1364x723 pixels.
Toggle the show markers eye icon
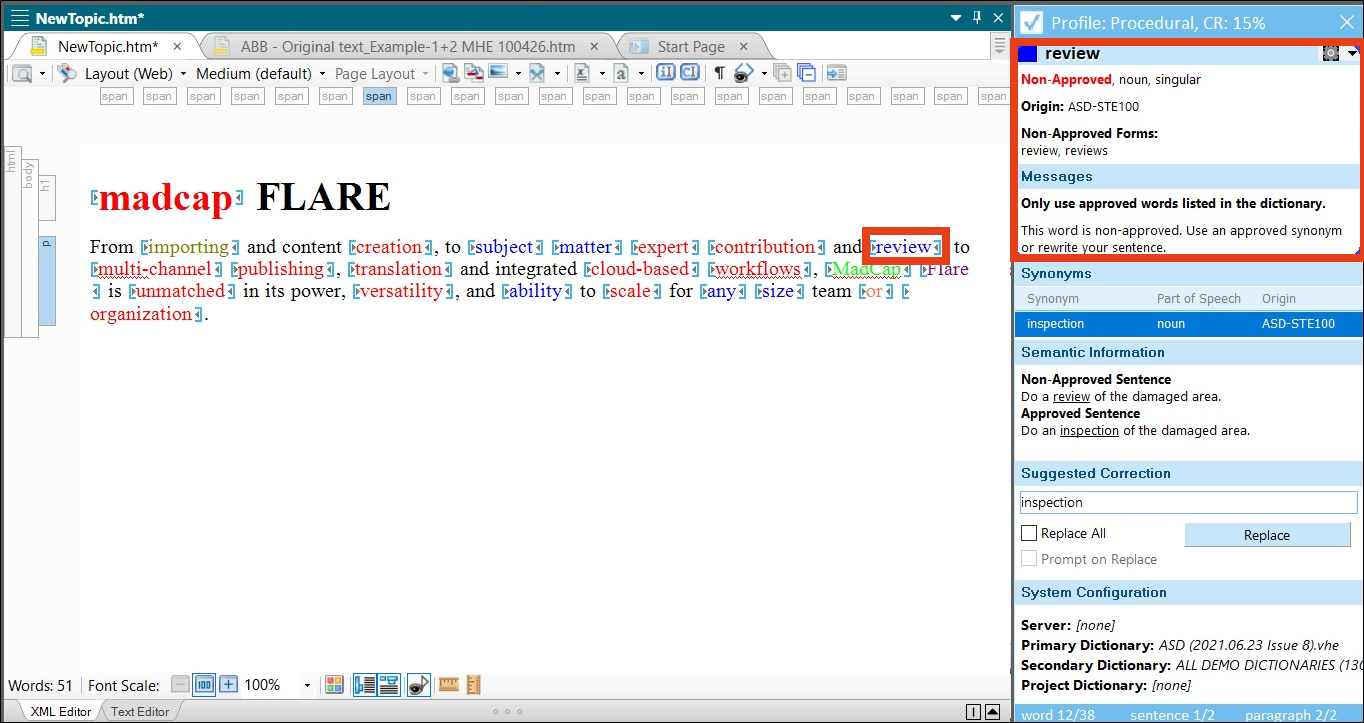coord(743,73)
